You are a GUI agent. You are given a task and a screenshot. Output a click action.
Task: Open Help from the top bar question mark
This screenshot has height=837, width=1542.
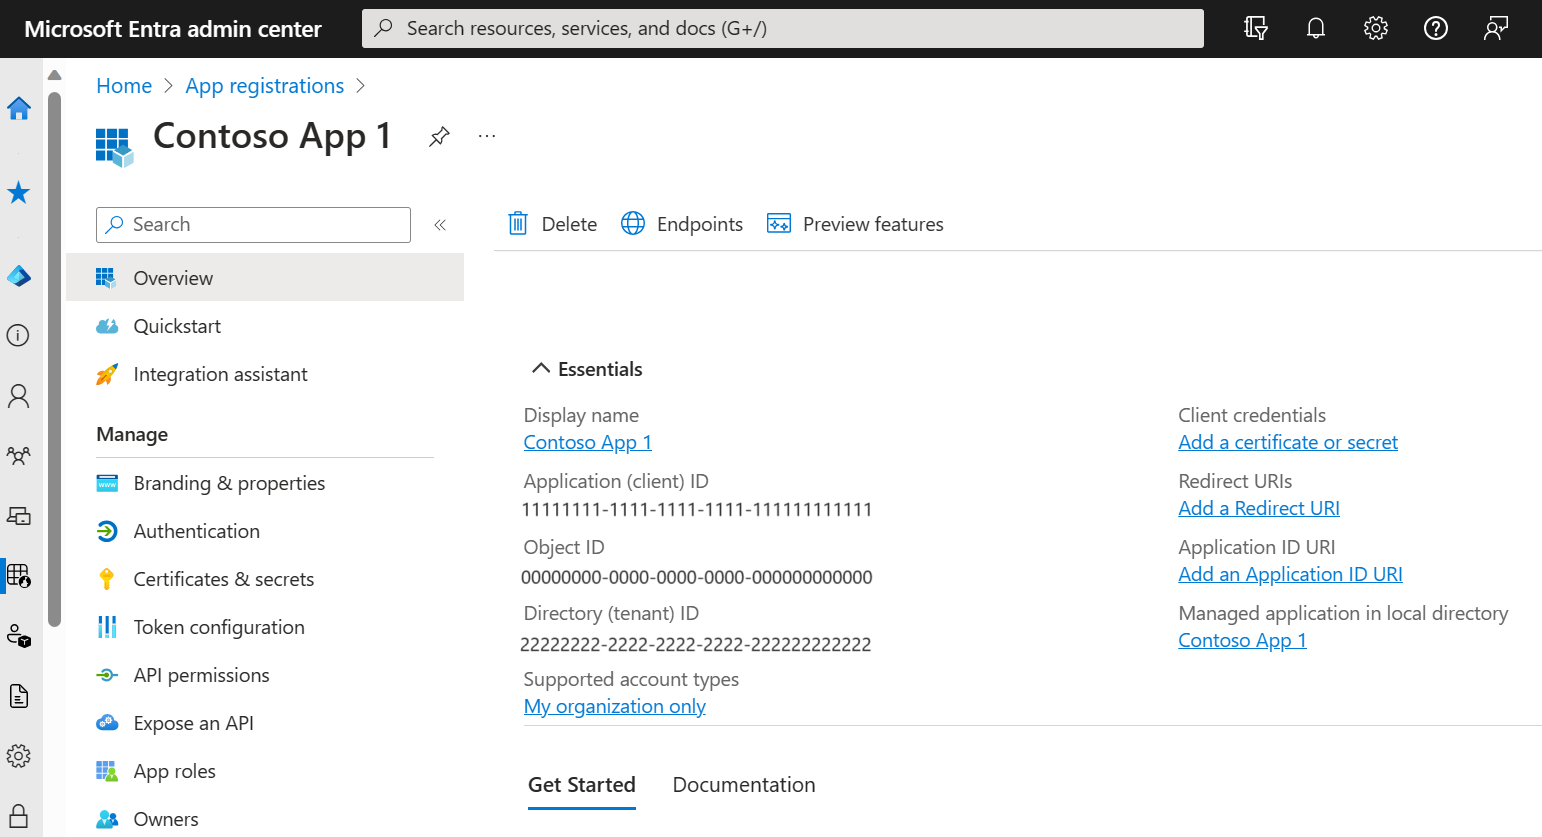pyautogui.click(x=1435, y=27)
